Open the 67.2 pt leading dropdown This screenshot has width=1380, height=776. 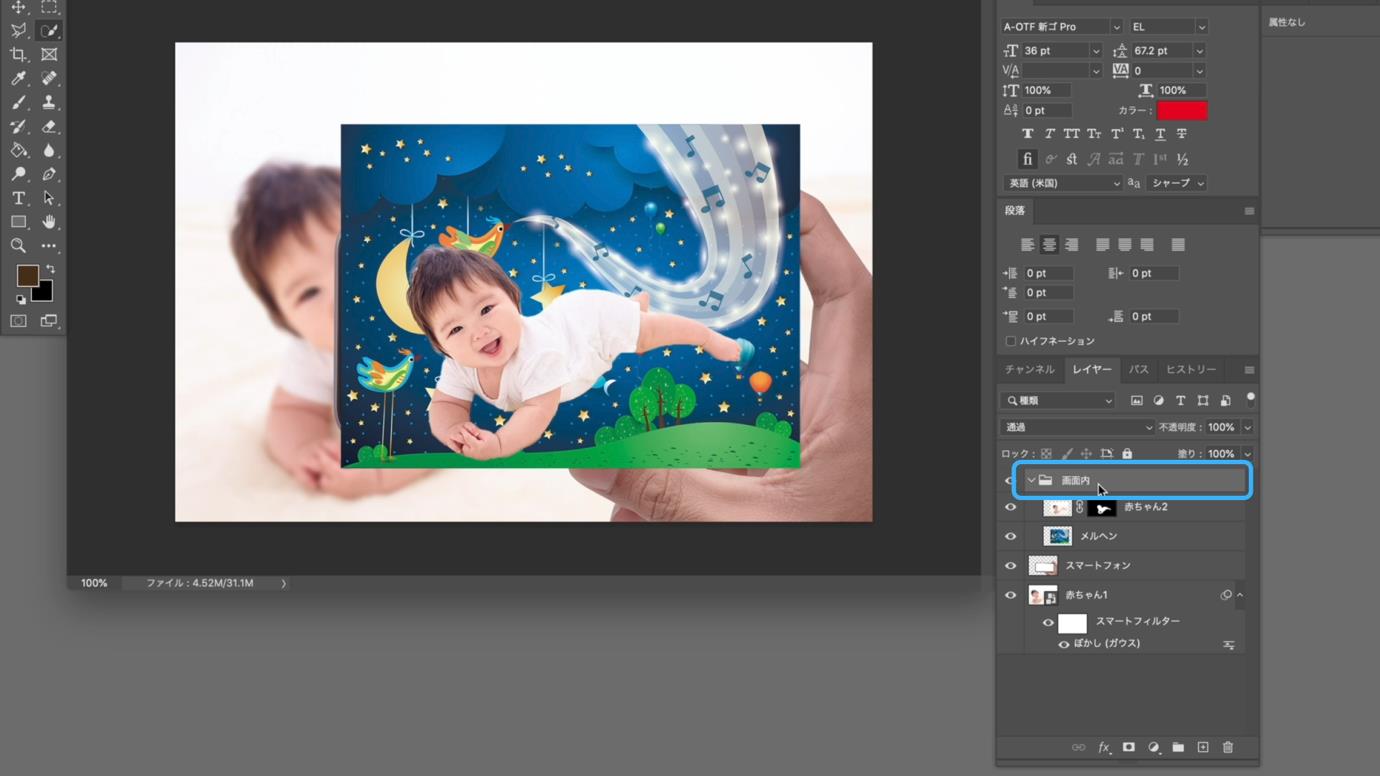1199,51
